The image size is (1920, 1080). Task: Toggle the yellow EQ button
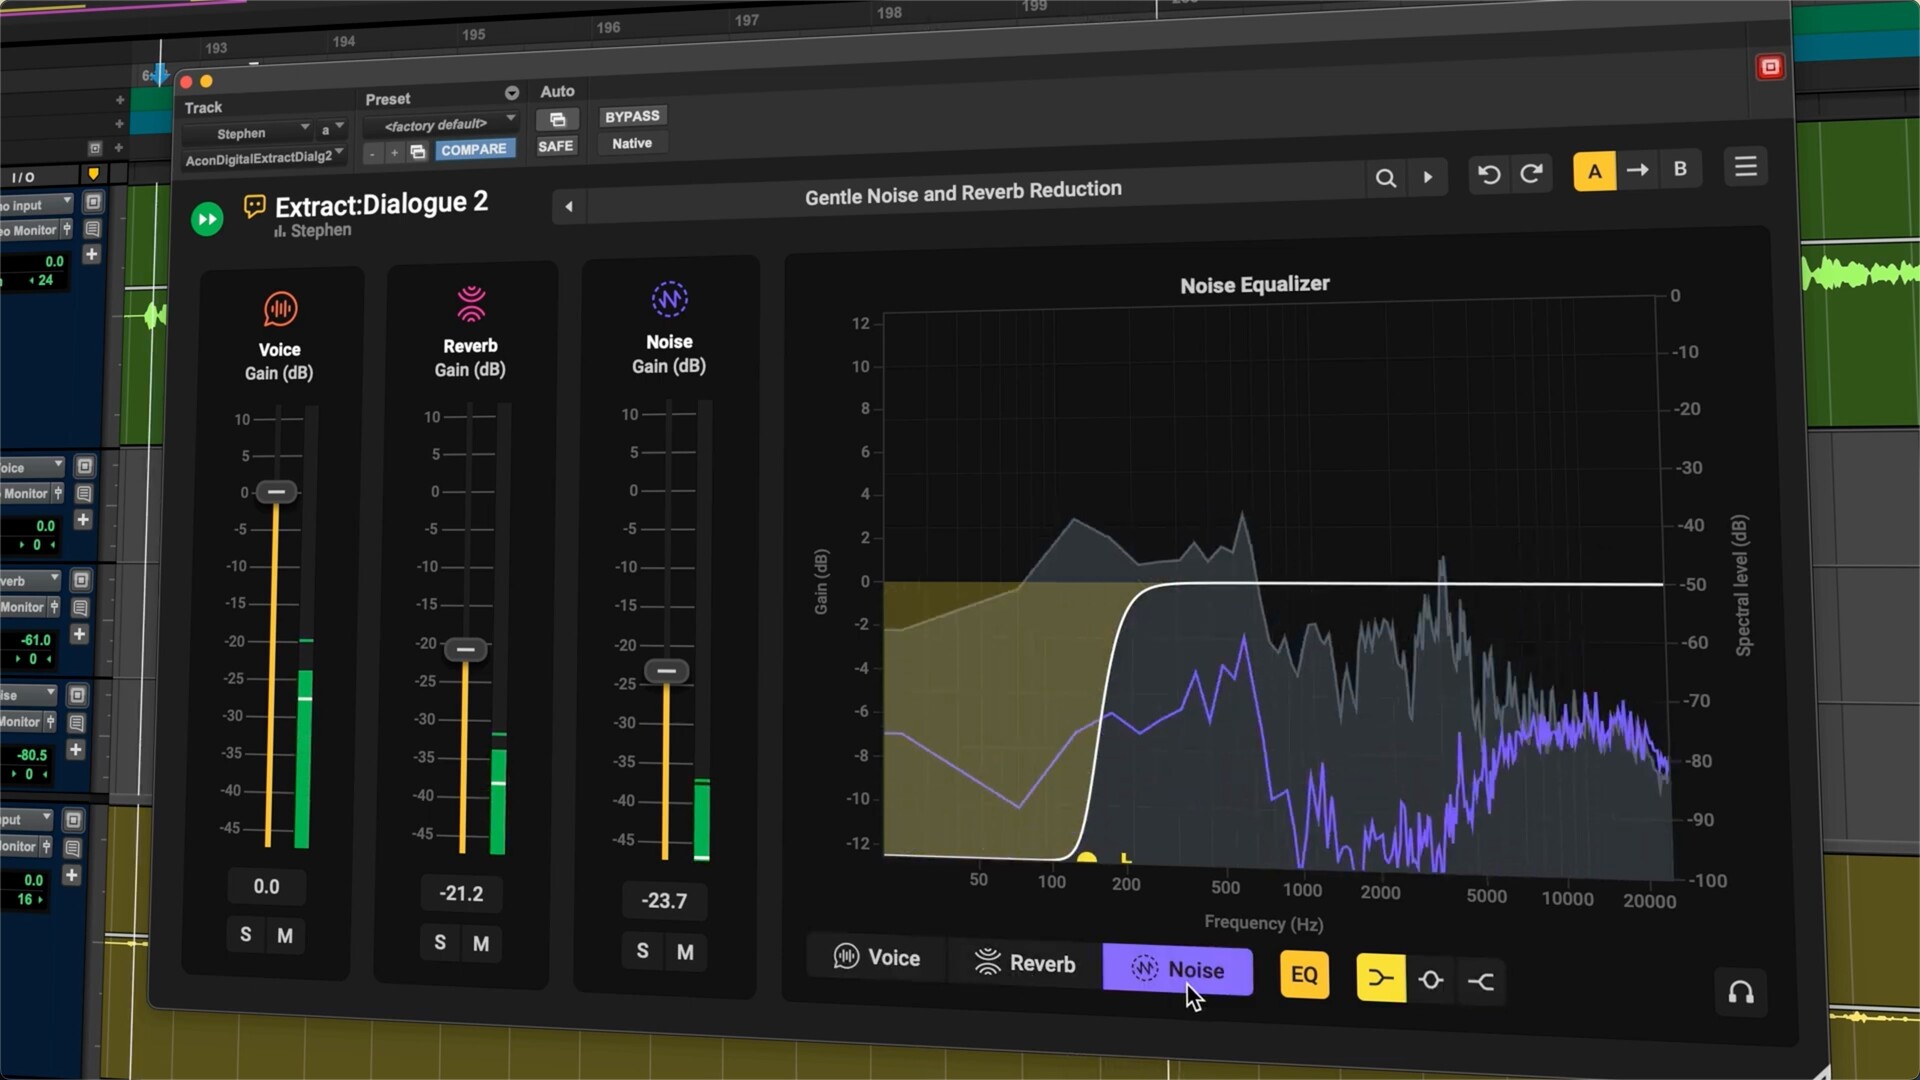click(x=1304, y=975)
